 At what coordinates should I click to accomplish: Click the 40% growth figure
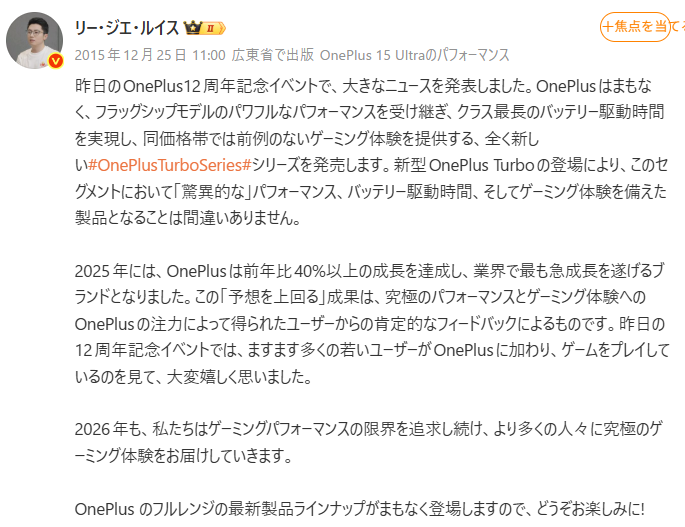coord(310,271)
